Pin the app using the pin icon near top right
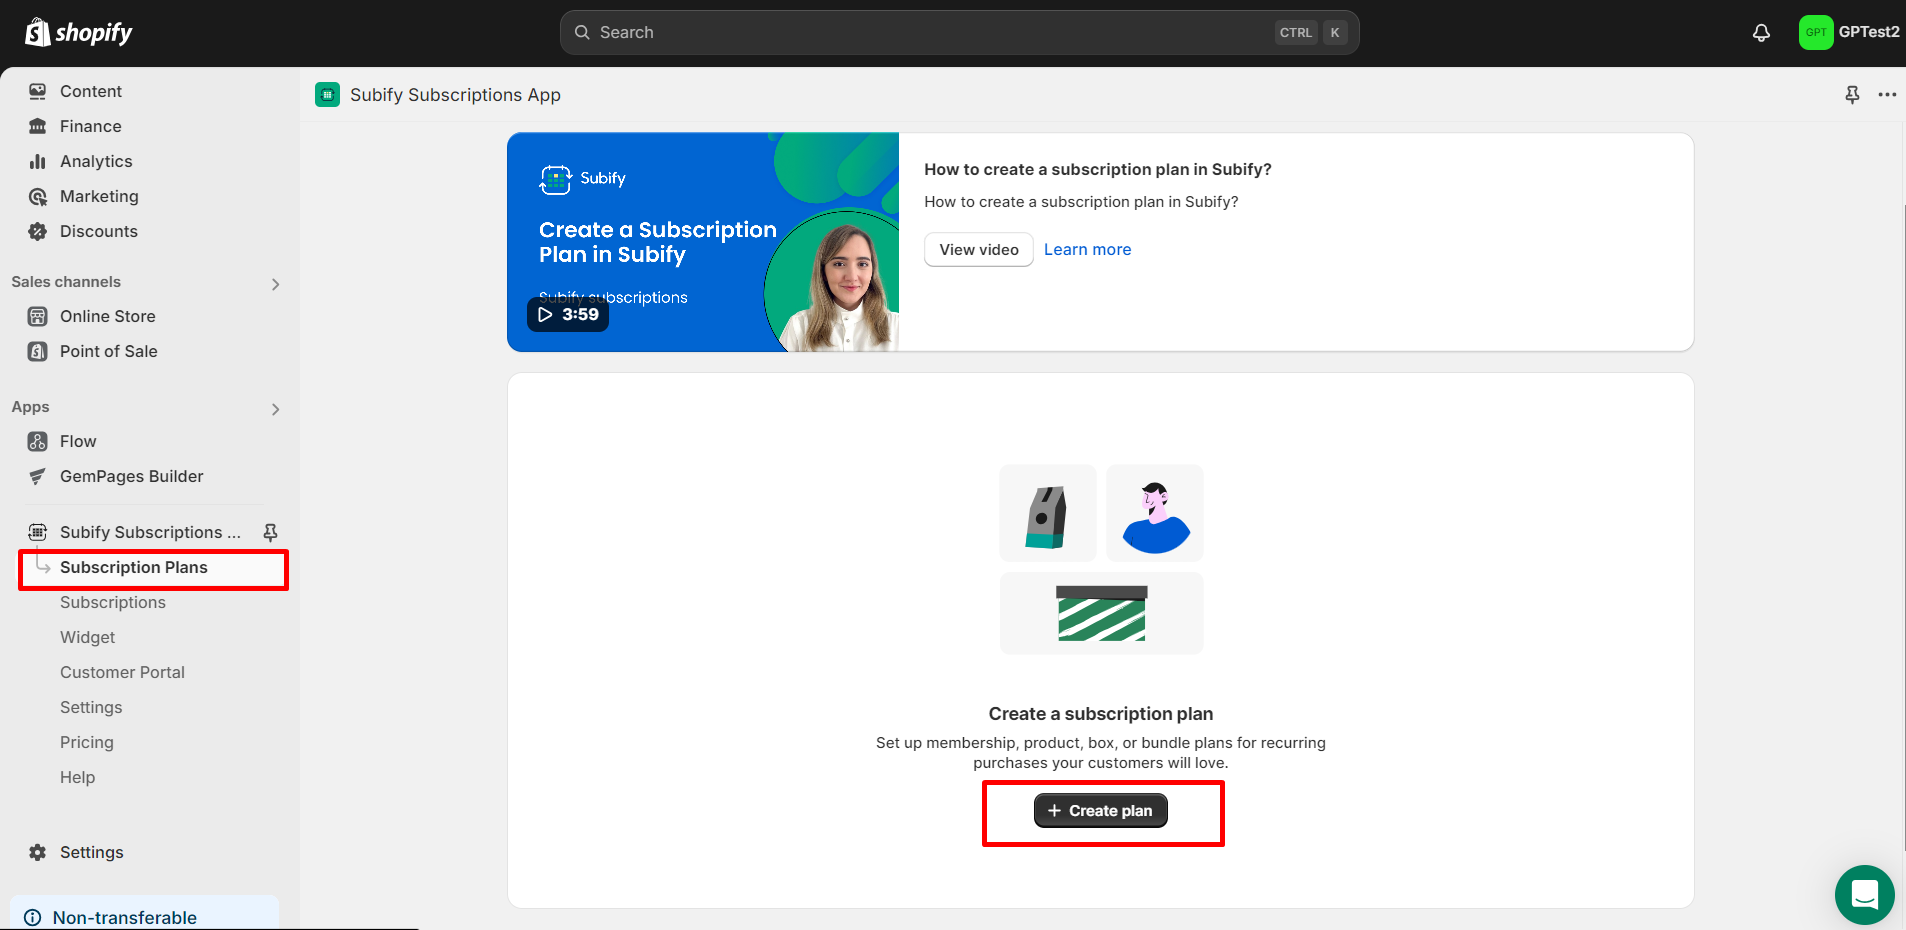 [1852, 94]
